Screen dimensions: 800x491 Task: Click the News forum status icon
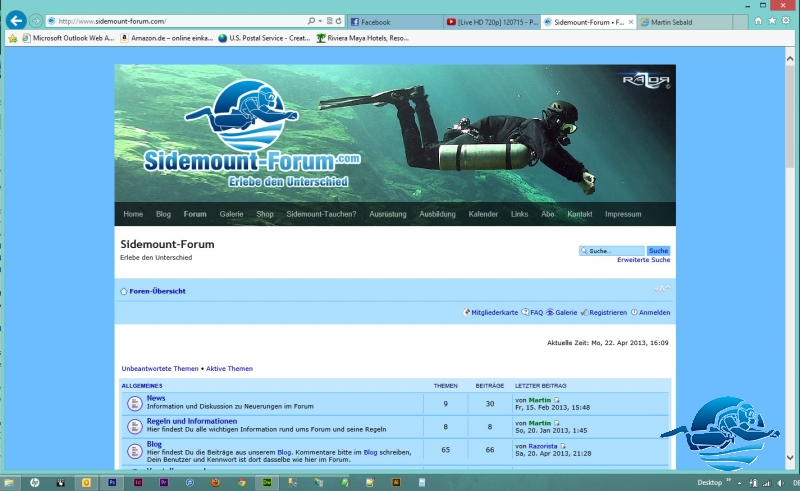tap(135, 403)
